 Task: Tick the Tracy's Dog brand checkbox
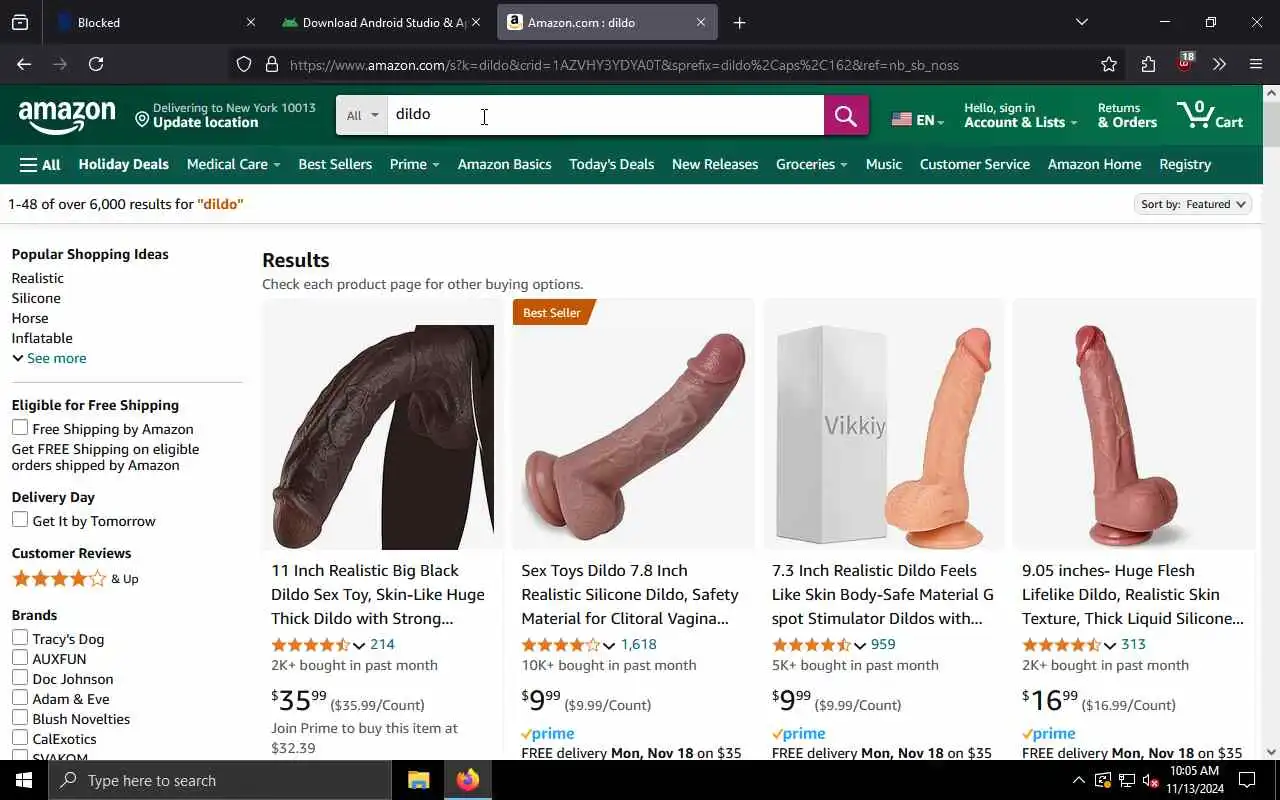point(20,638)
